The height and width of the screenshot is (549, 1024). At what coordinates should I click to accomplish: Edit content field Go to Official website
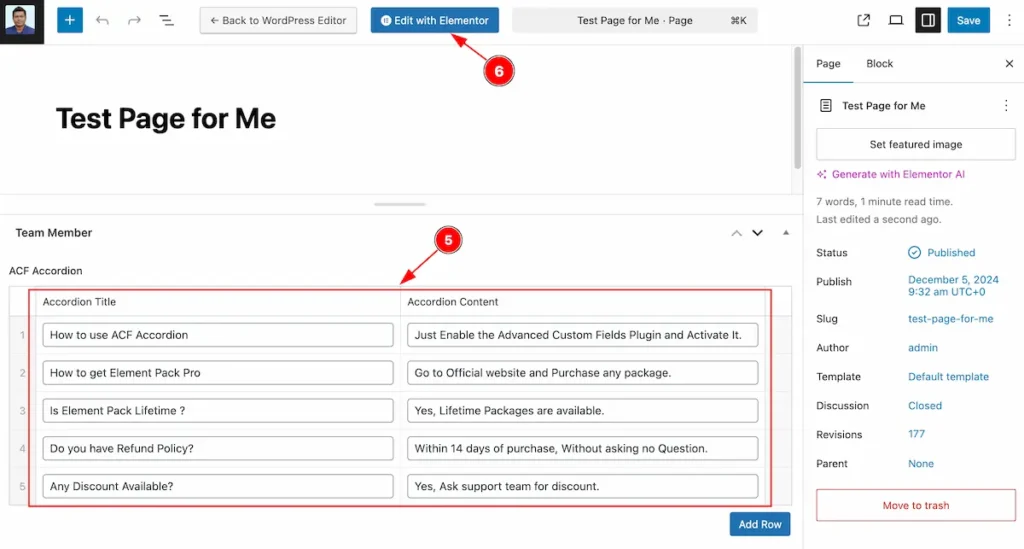[583, 373]
